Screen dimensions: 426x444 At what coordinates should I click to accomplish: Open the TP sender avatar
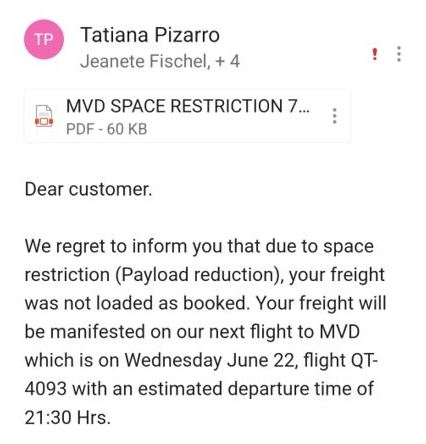tap(44, 40)
